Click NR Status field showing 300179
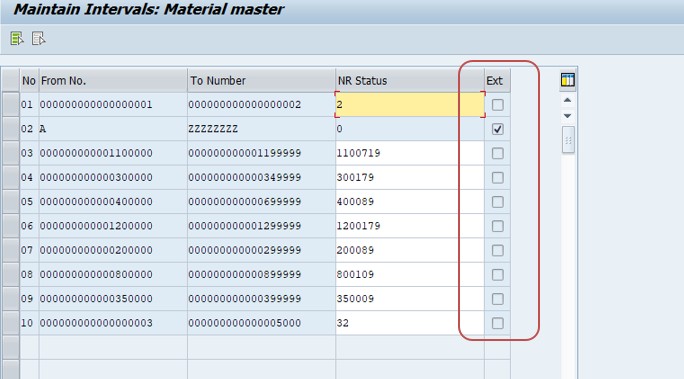Image resolution: width=684 pixels, height=379 pixels. click(410, 178)
